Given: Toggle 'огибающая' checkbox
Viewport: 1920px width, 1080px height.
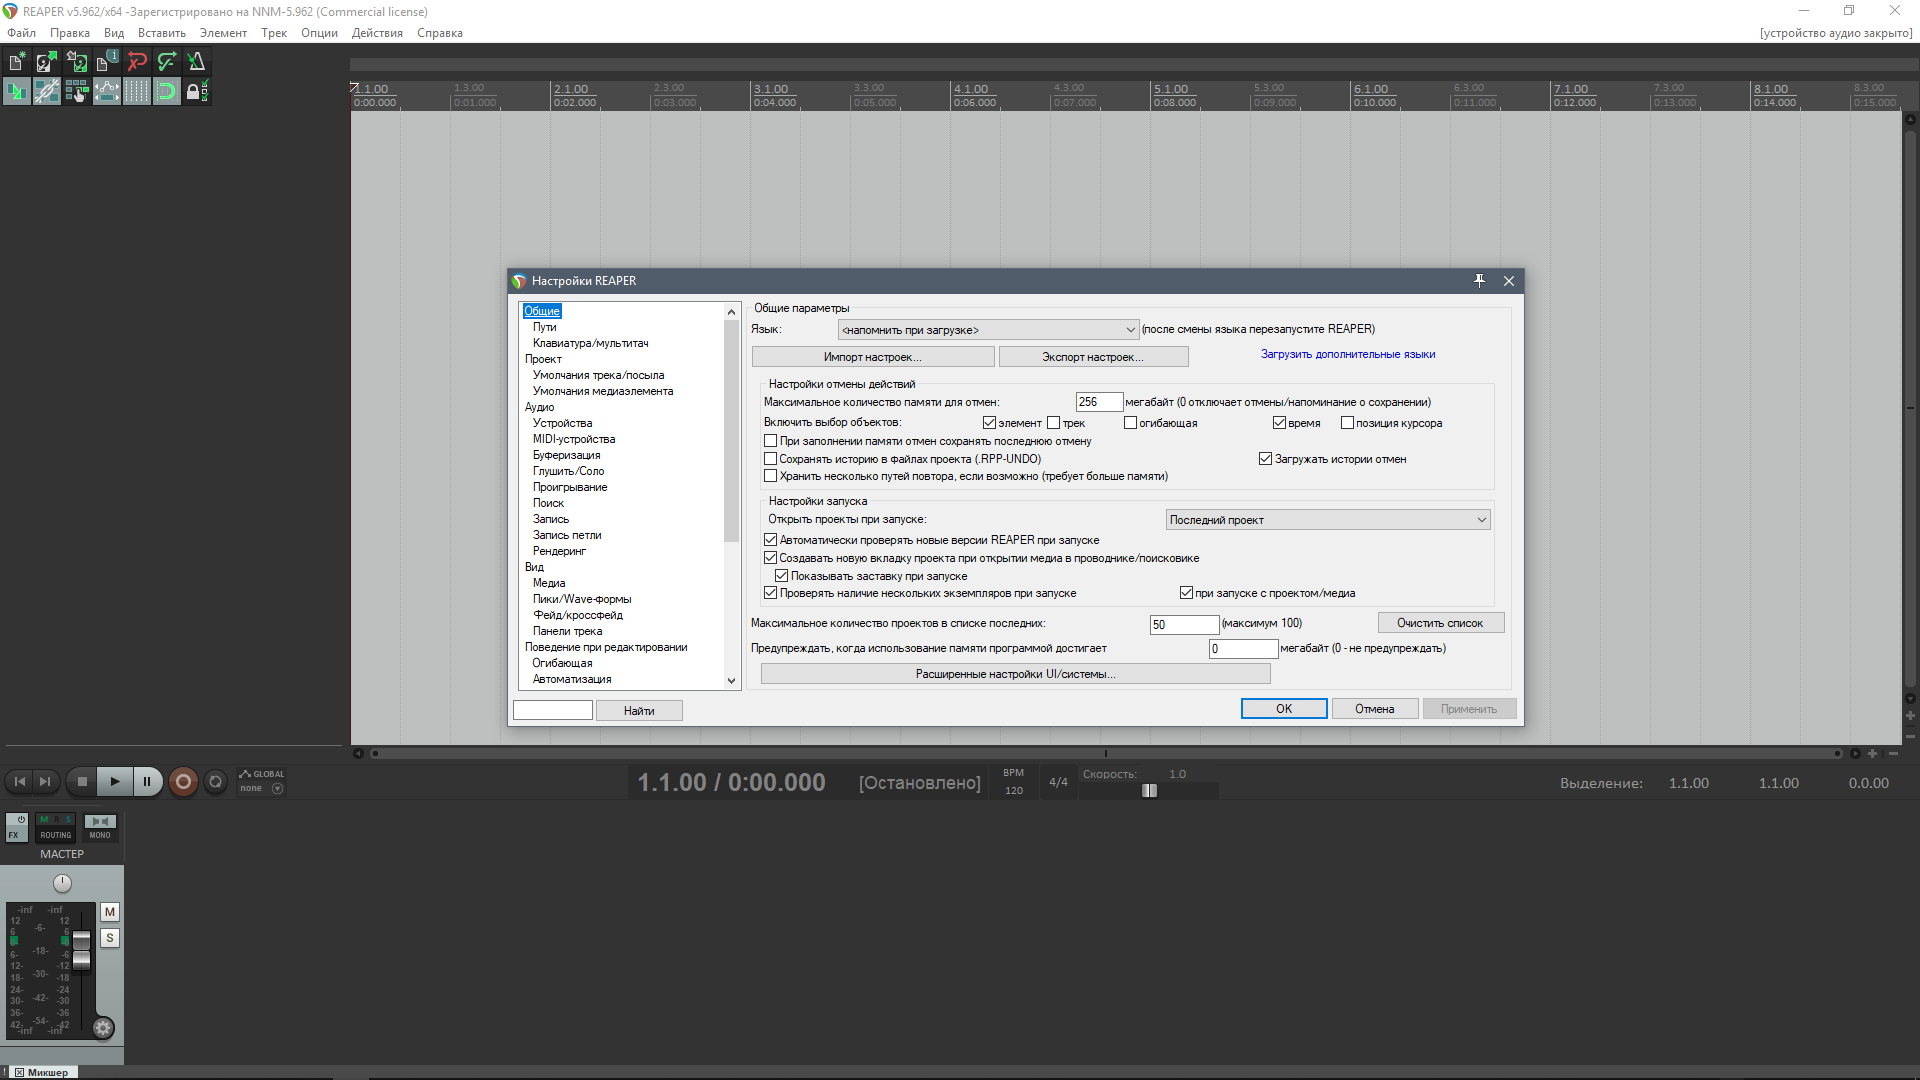Looking at the screenshot, I should coord(1130,423).
